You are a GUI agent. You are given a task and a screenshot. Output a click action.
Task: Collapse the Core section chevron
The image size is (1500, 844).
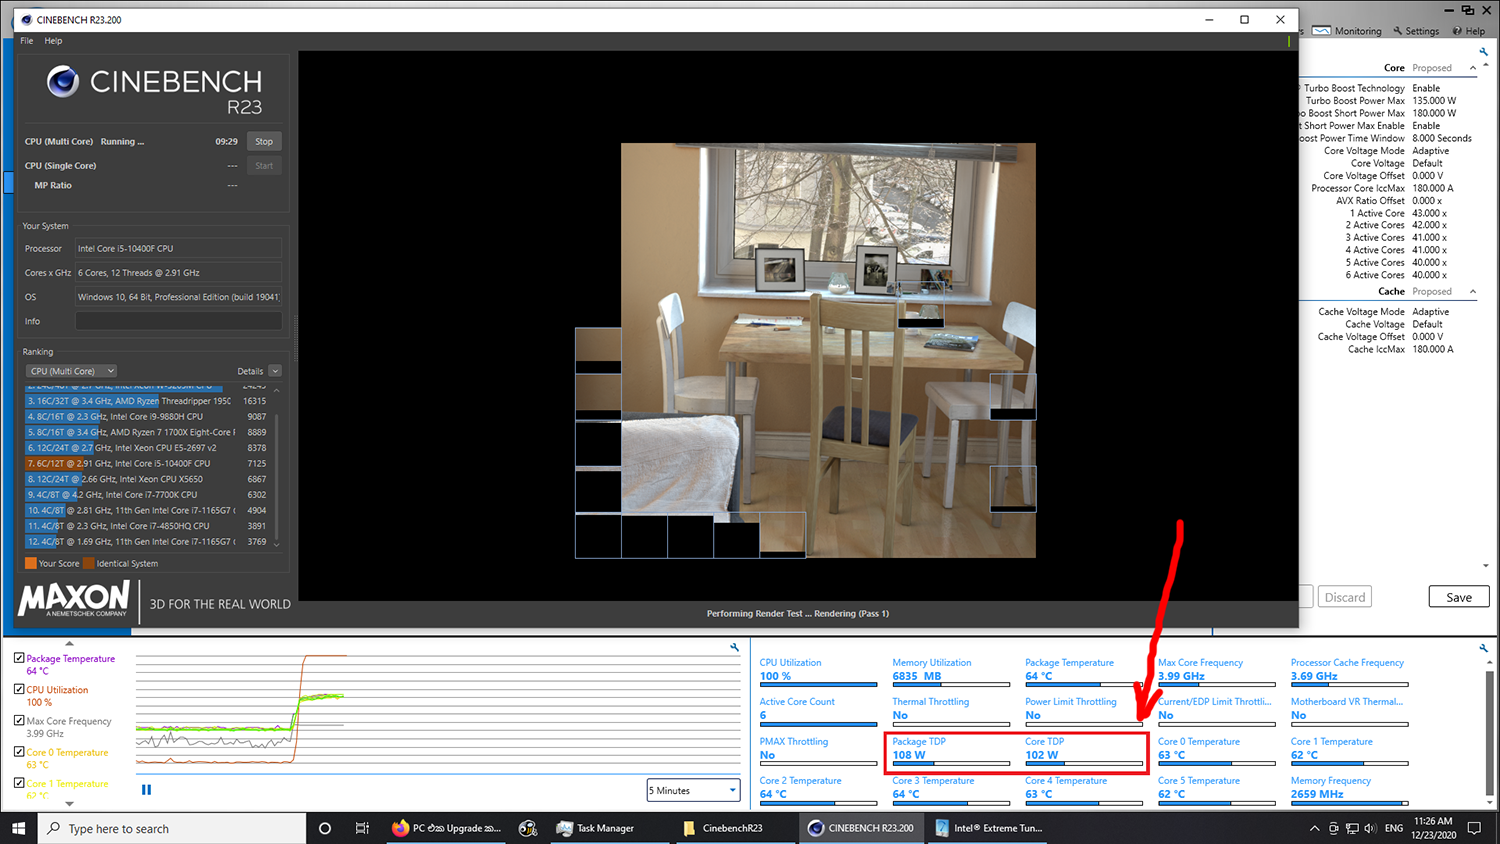point(1472,68)
